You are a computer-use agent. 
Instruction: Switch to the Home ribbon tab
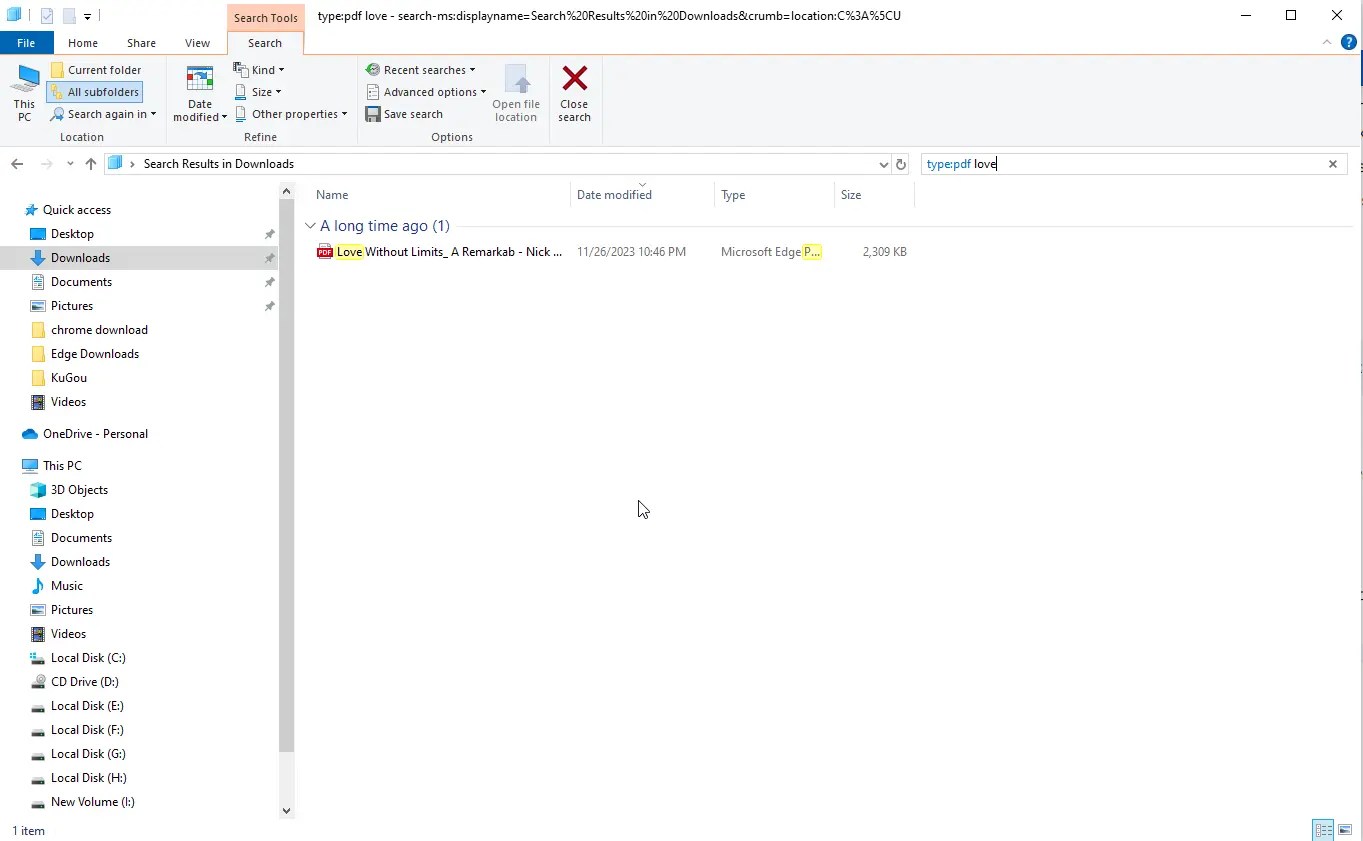(82, 42)
